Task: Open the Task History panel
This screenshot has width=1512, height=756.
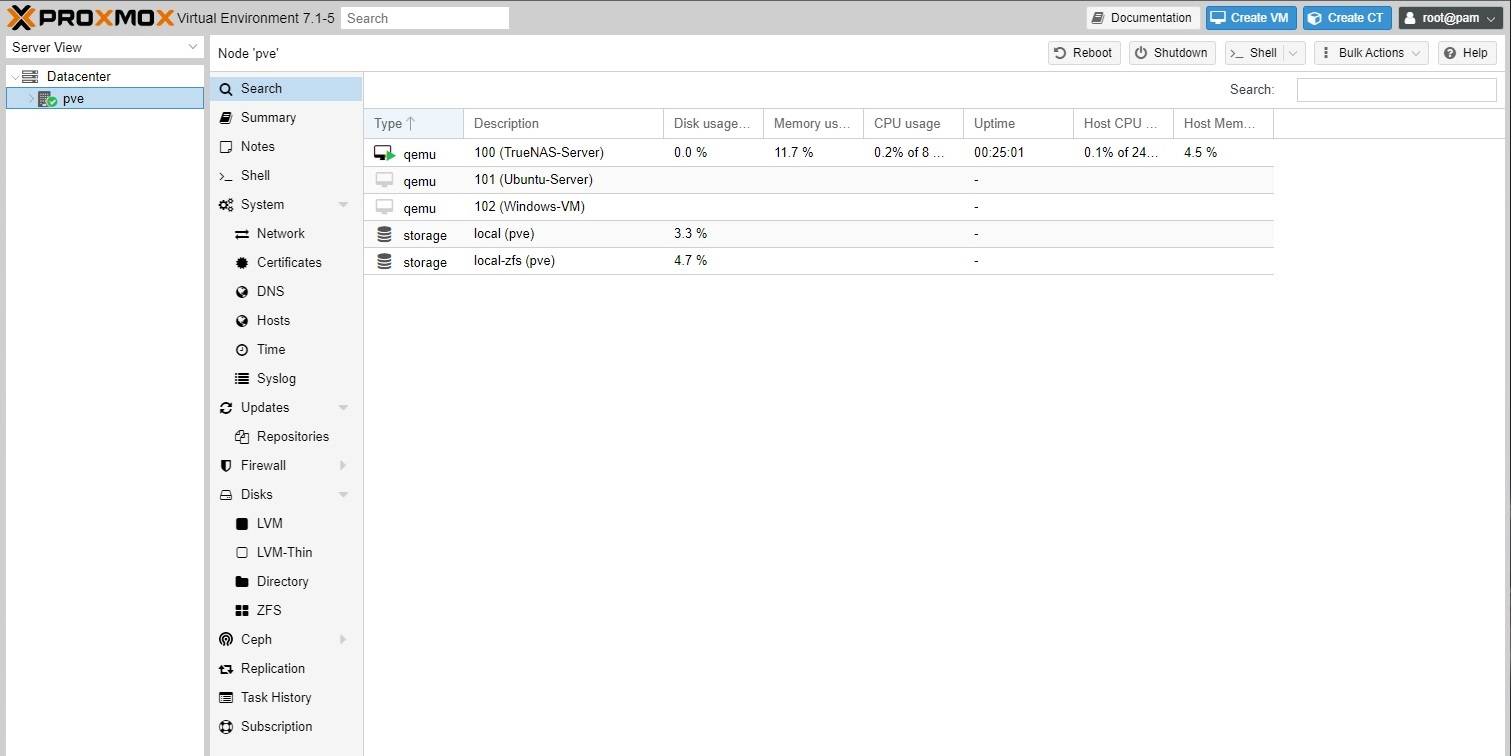Action: point(275,697)
